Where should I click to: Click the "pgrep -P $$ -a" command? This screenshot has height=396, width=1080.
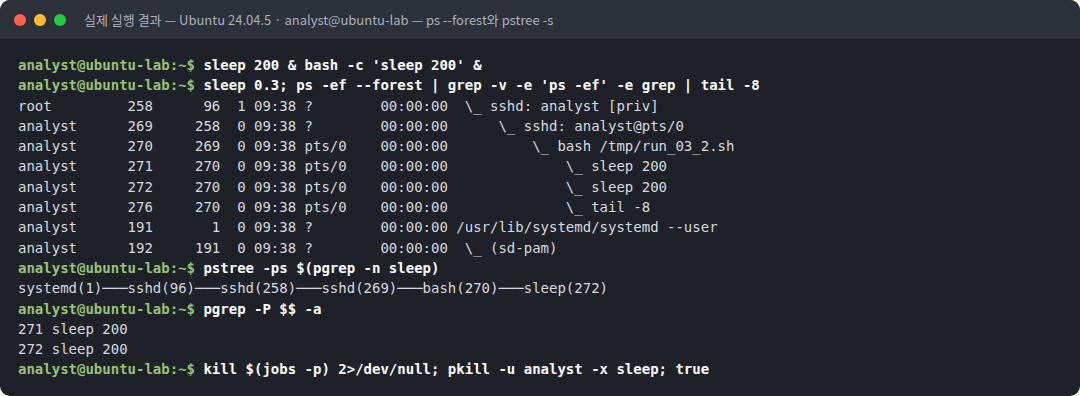pos(262,309)
